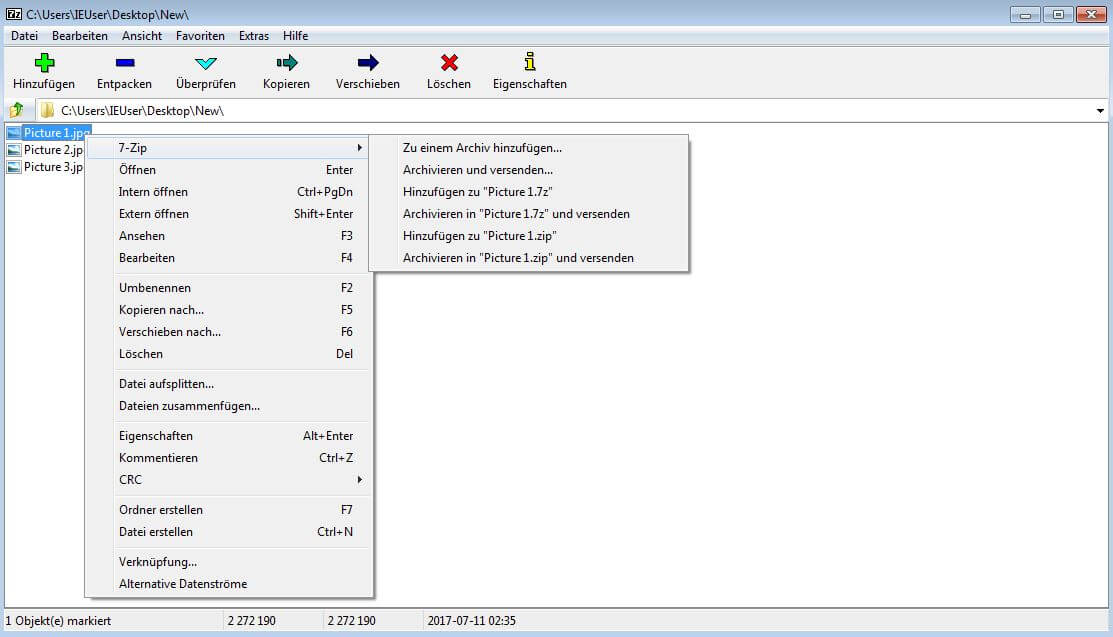Click the Löschen red X icon

click(449, 62)
